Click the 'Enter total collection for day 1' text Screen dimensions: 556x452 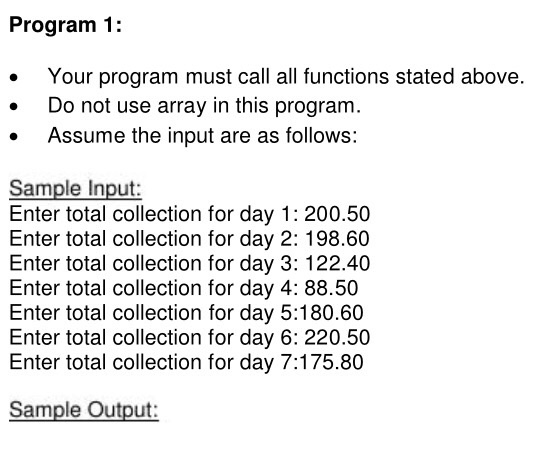coord(154,214)
